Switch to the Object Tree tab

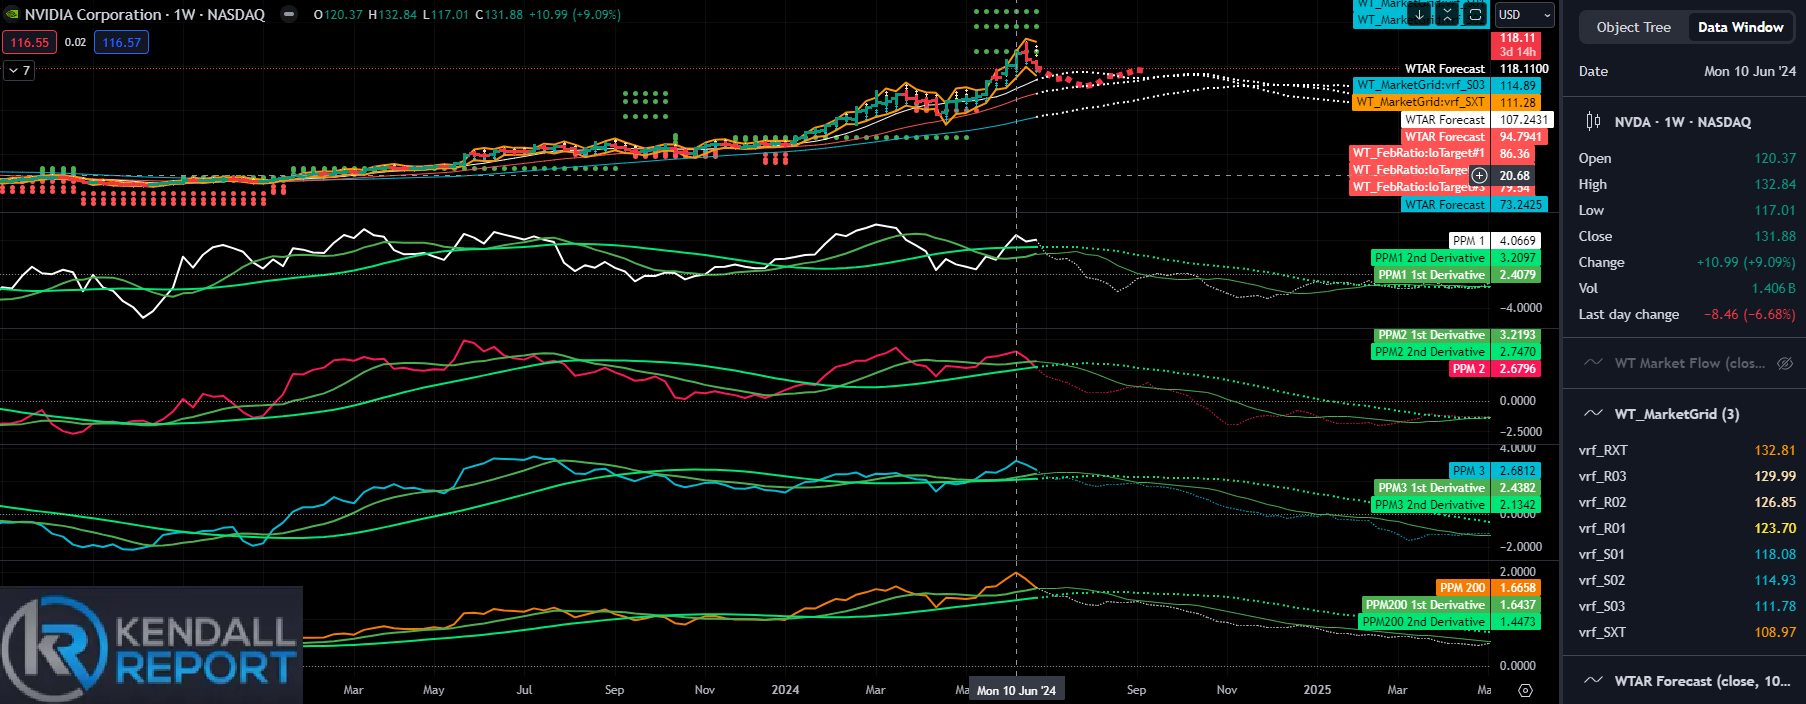coord(1633,27)
